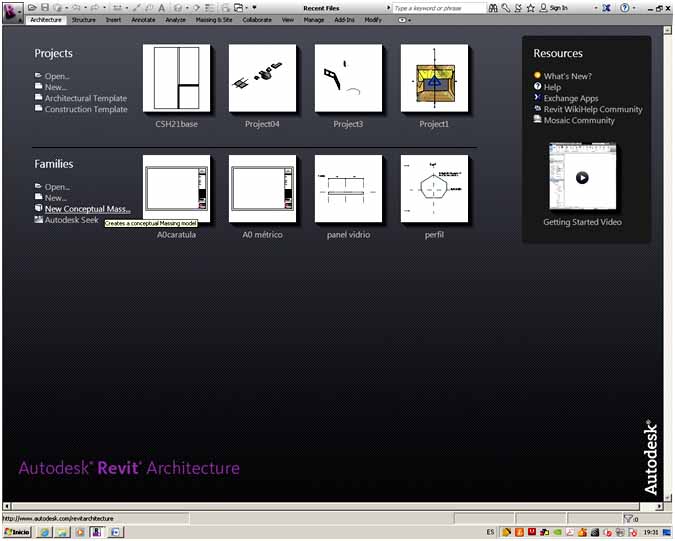Viewport: 675px width, 541px height.
Task: Open the Revit application menu button
Action: pos(12,12)
